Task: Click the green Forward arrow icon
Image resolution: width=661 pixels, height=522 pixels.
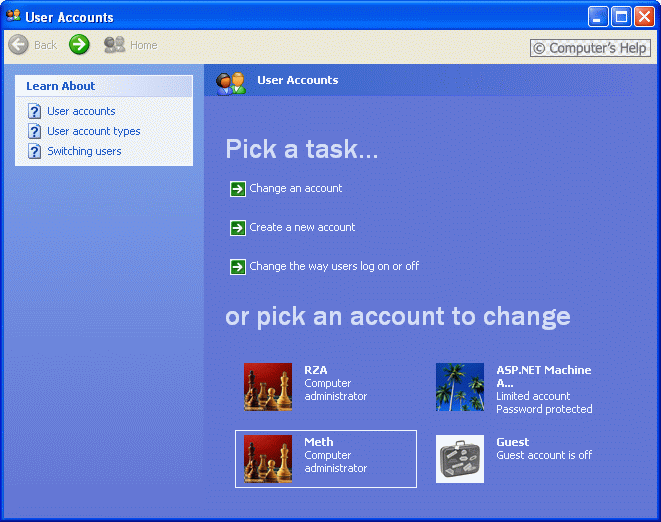Action: click(x=79, y=45)
